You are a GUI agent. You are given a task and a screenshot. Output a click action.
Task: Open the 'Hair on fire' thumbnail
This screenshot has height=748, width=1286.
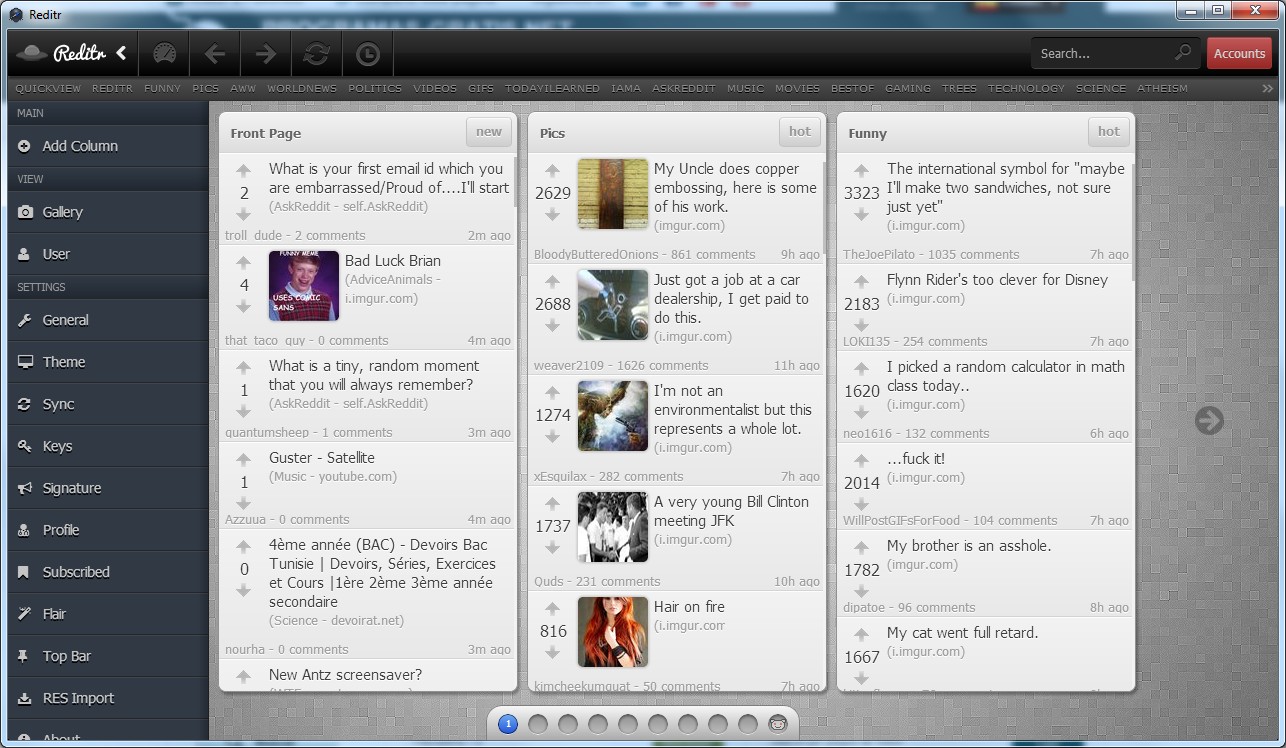coord(613,632)
